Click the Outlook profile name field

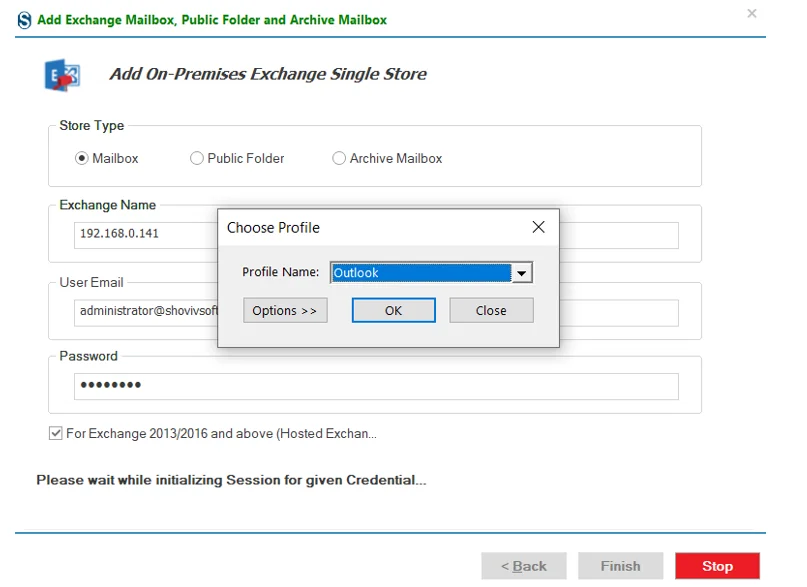pyautogui.click(x=422, y=273)
